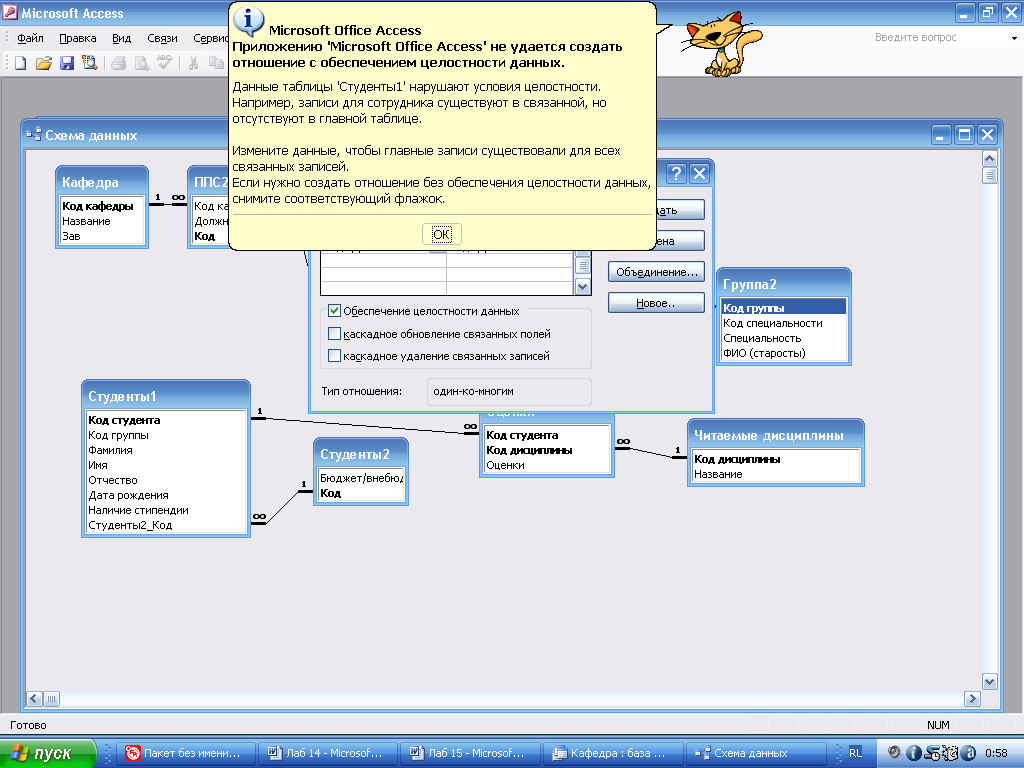Click the Схема данных window title icon
This screenshot has width=1024, height=768.
click(33, 135)
